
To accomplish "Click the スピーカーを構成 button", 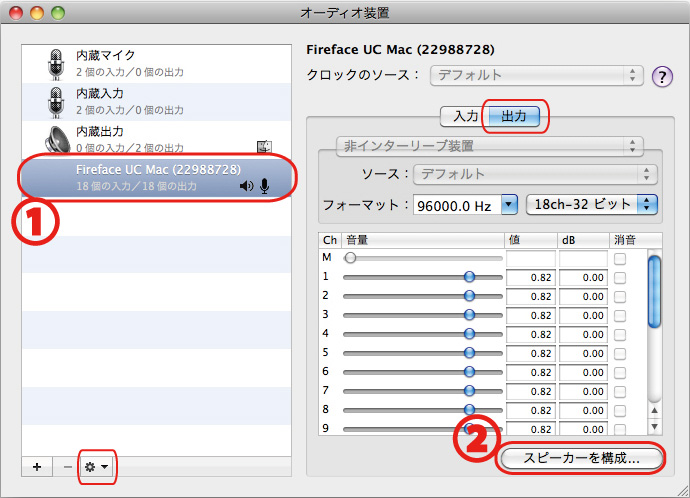I will click(x=581, y=458).
